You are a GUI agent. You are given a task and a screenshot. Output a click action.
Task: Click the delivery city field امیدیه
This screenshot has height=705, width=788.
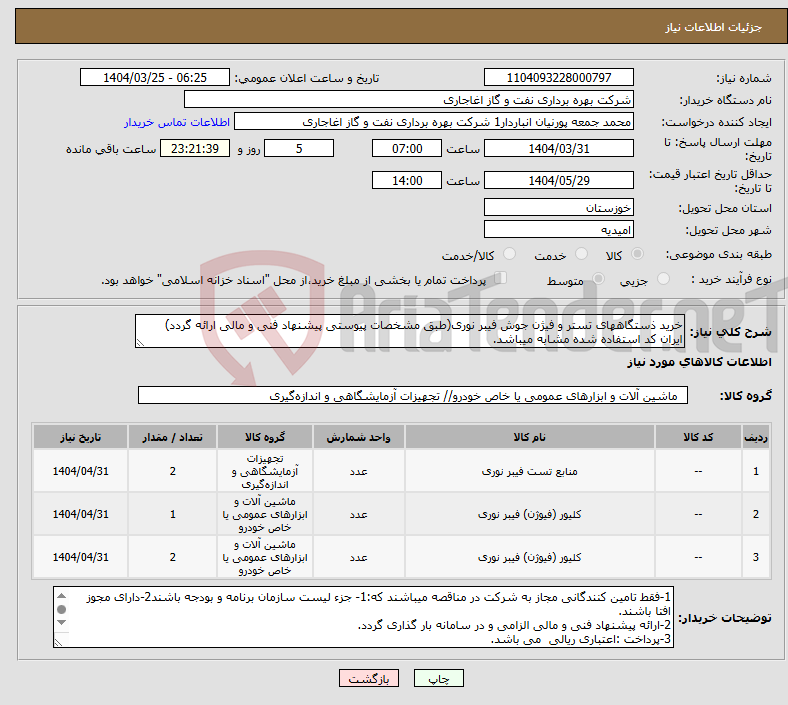pyautogui.click(x=558, y=230)
